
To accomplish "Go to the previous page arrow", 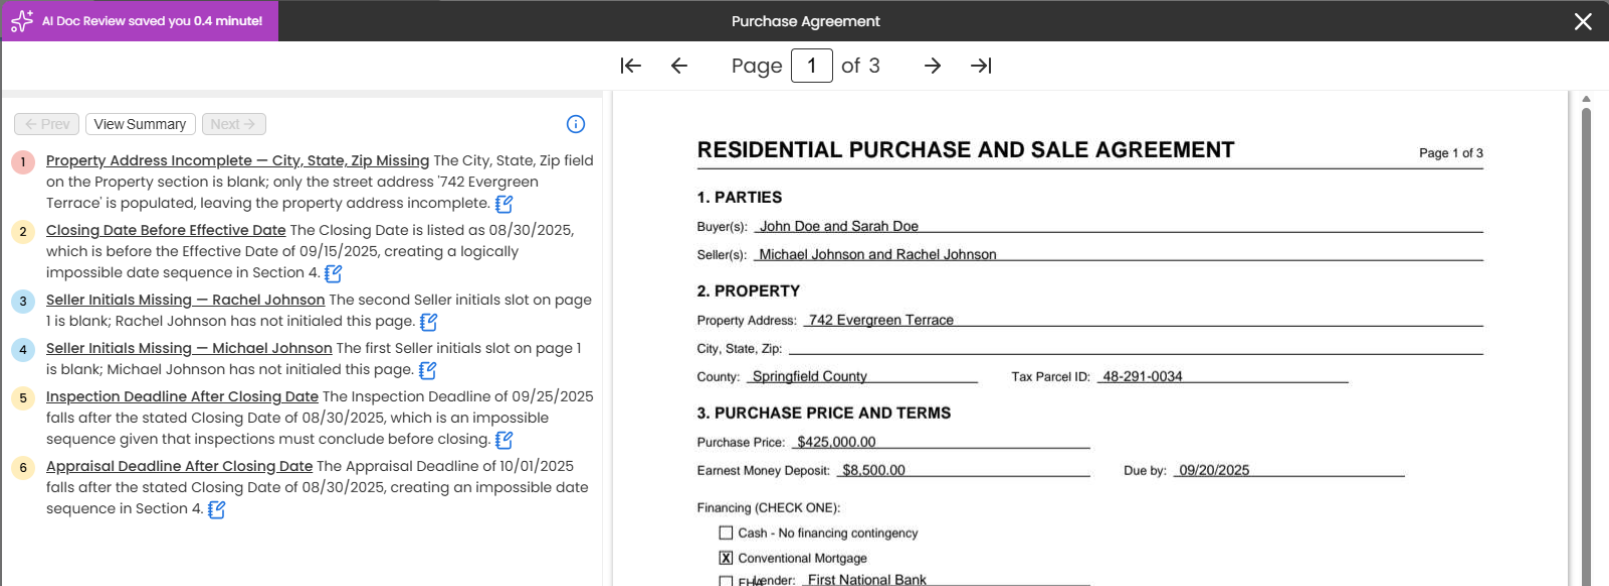I will pyautogui.click(x=679, y=66).
